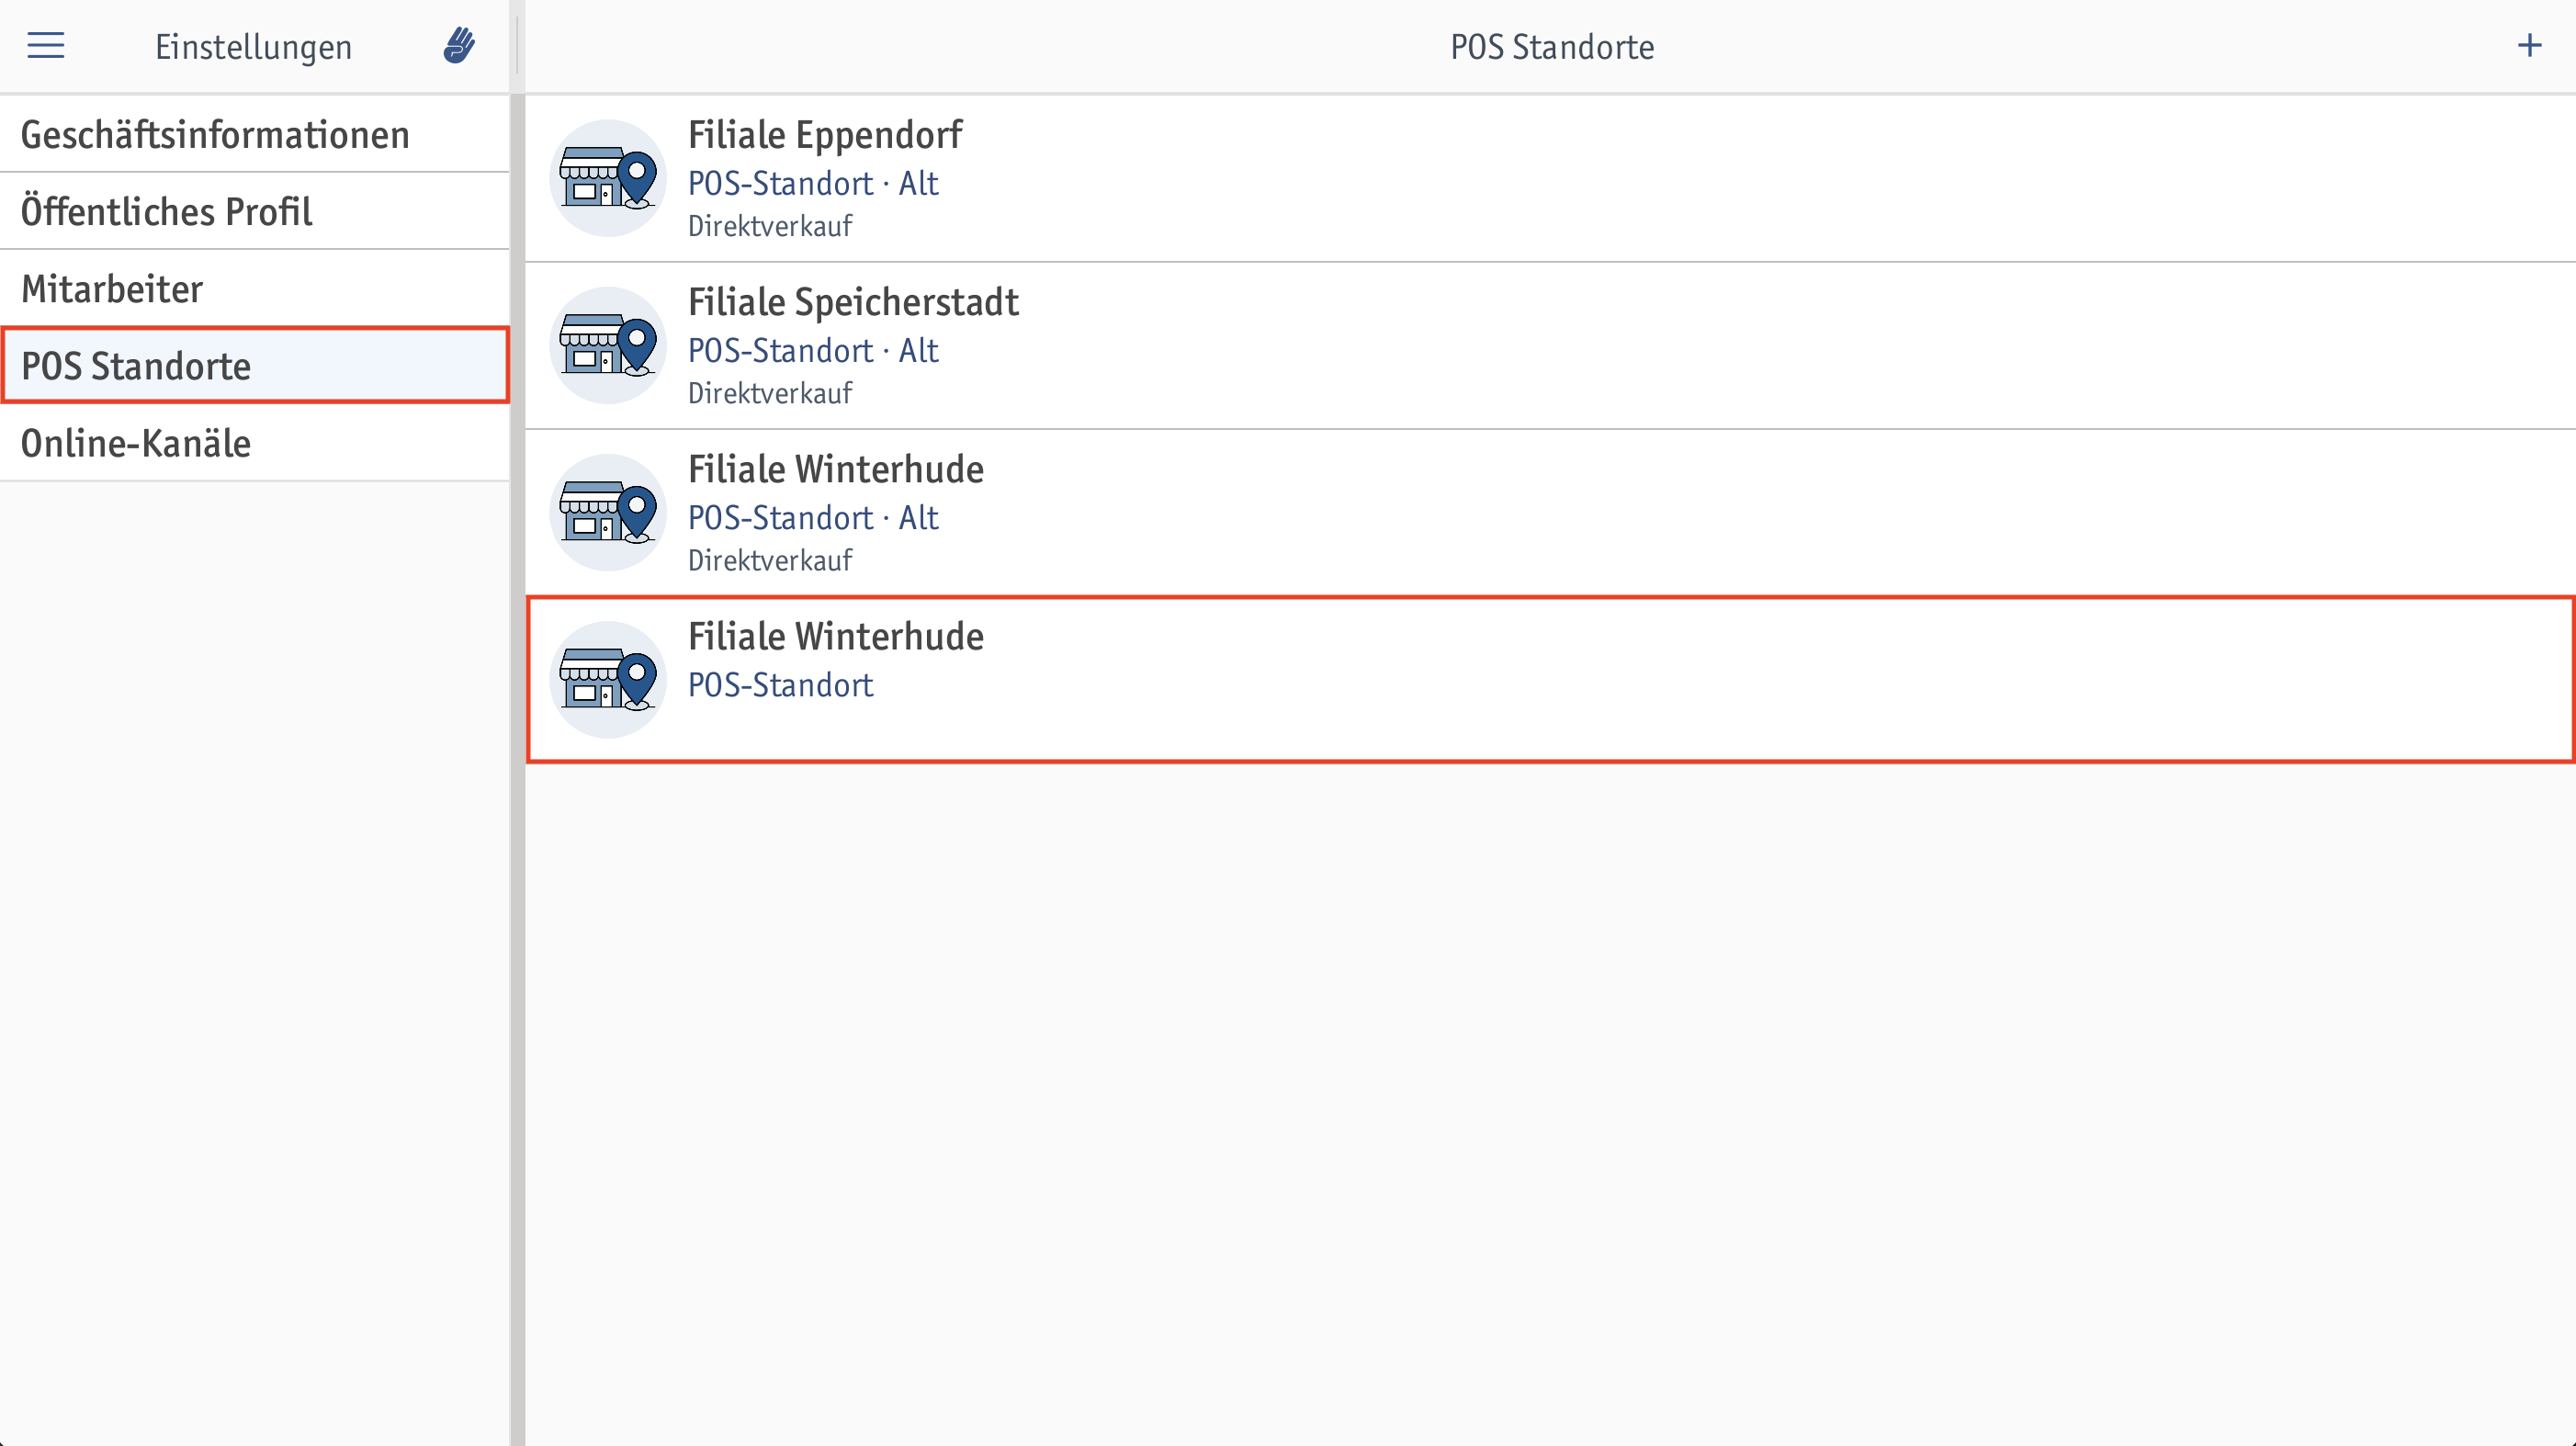
Task: Click the blue hand logo icon
Action: tap(459, 46)
